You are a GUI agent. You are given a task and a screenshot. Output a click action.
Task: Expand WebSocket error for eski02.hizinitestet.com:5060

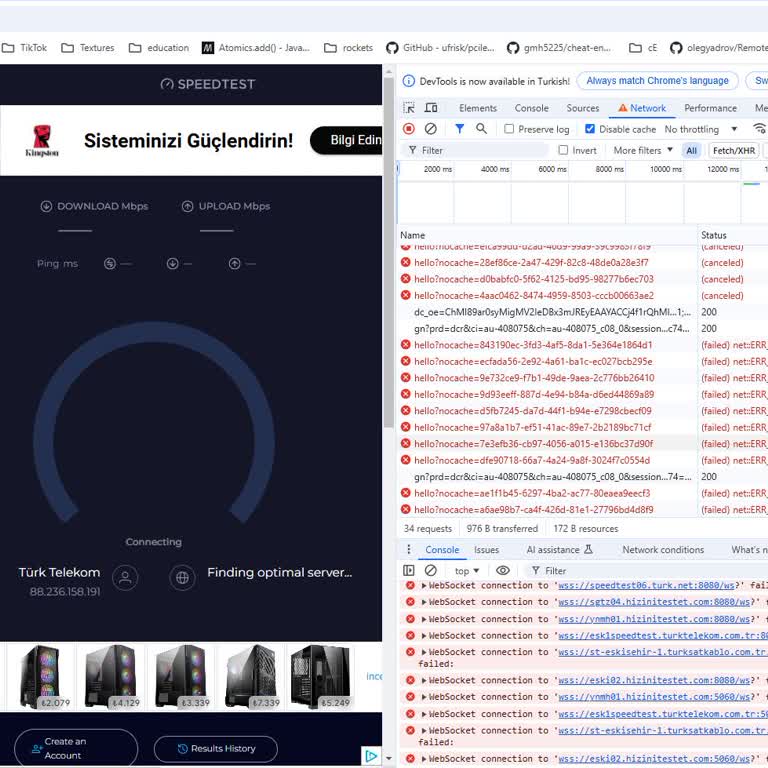pos(424,759)
